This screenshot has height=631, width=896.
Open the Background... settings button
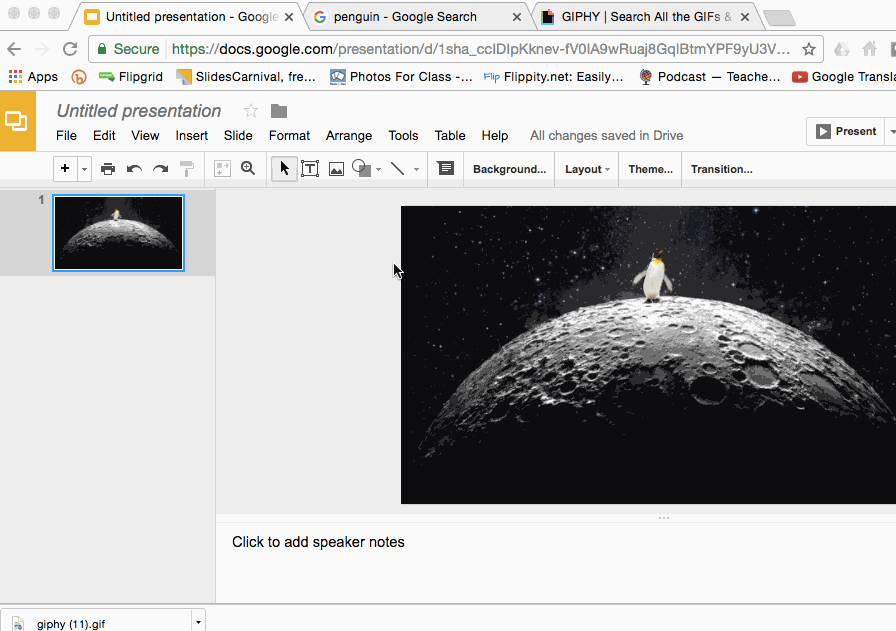click(509, 169)
